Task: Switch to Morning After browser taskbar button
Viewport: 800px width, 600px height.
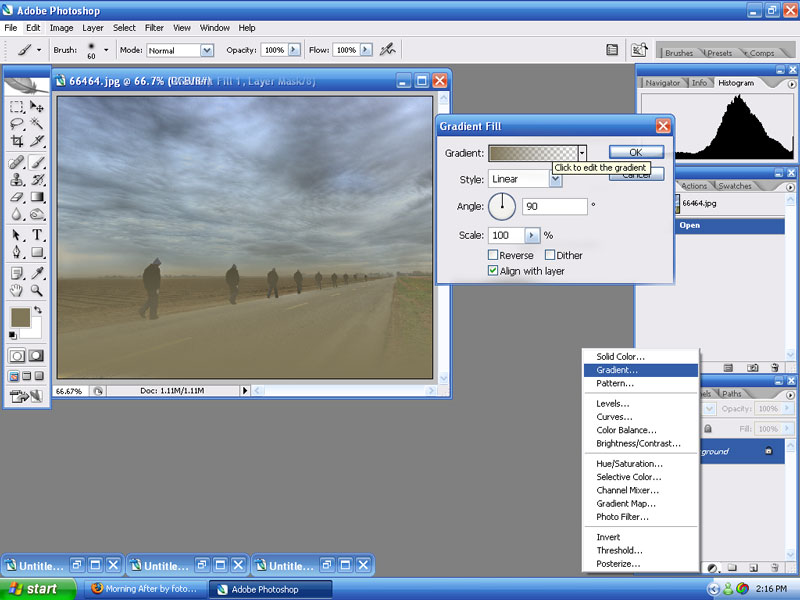Action: point(144,589)
